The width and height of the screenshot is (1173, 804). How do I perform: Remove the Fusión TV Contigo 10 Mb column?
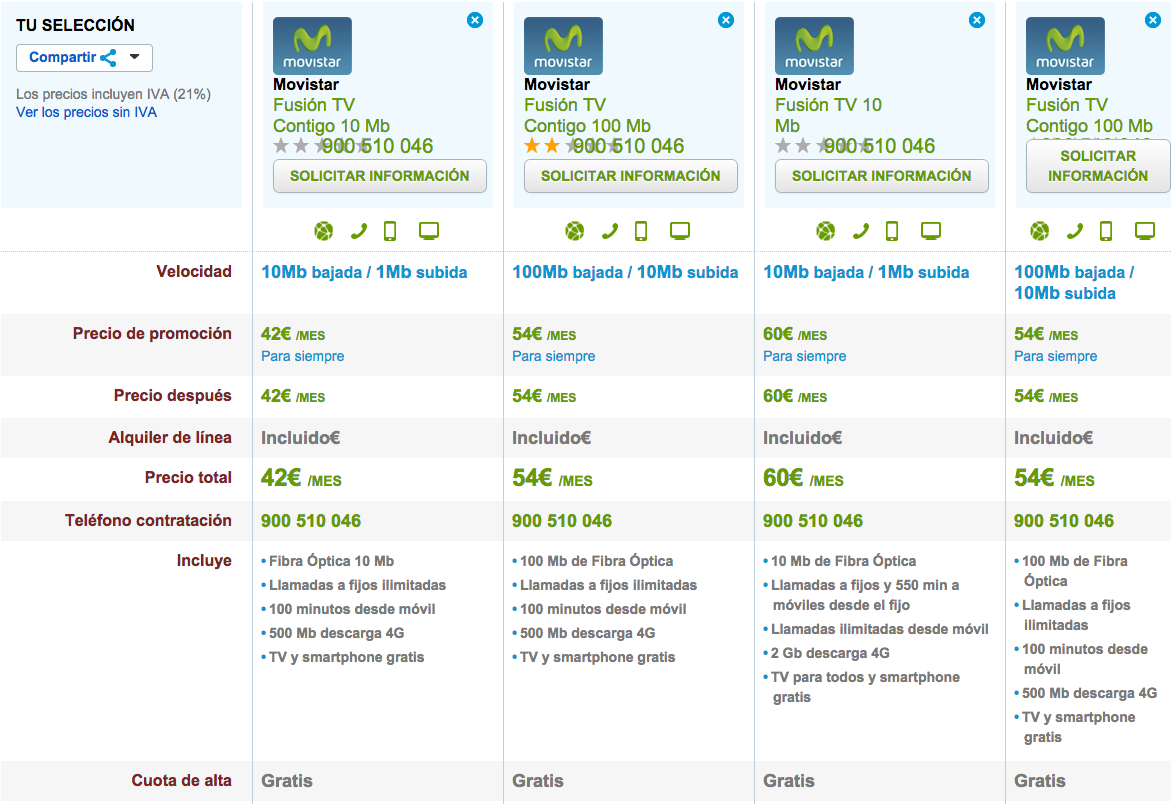click(474, 20)
